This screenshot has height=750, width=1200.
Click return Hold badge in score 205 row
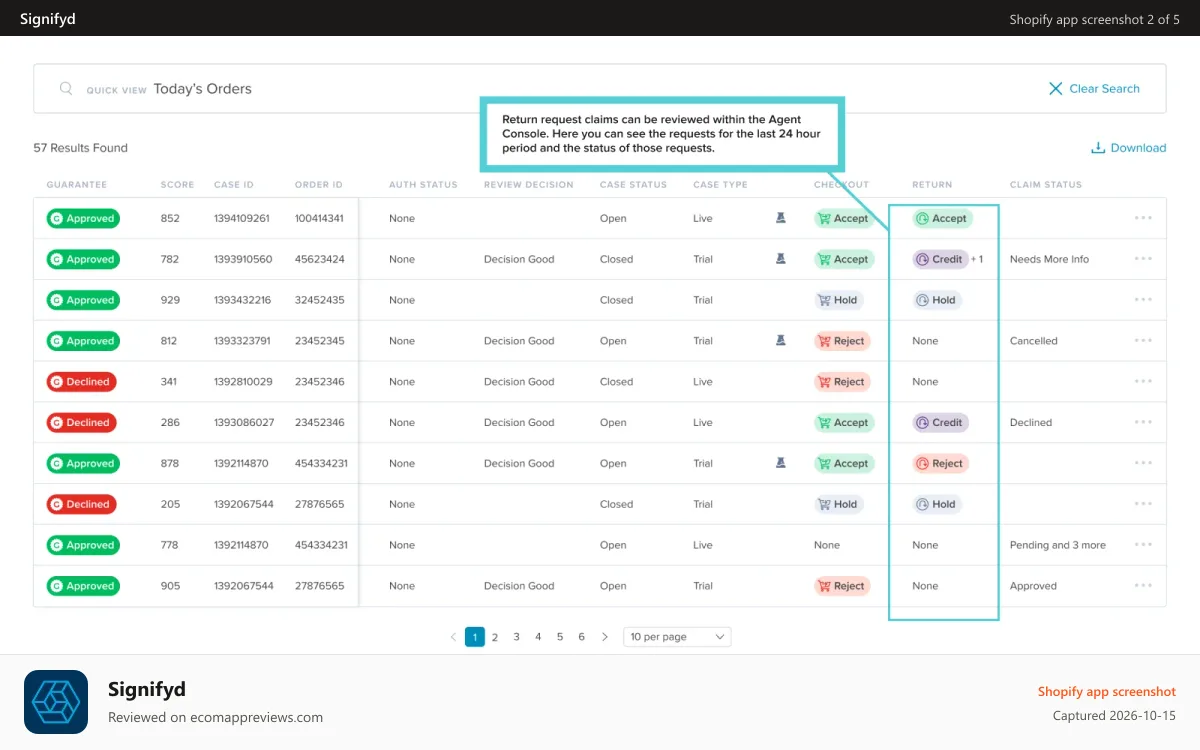tap(937, 504)
